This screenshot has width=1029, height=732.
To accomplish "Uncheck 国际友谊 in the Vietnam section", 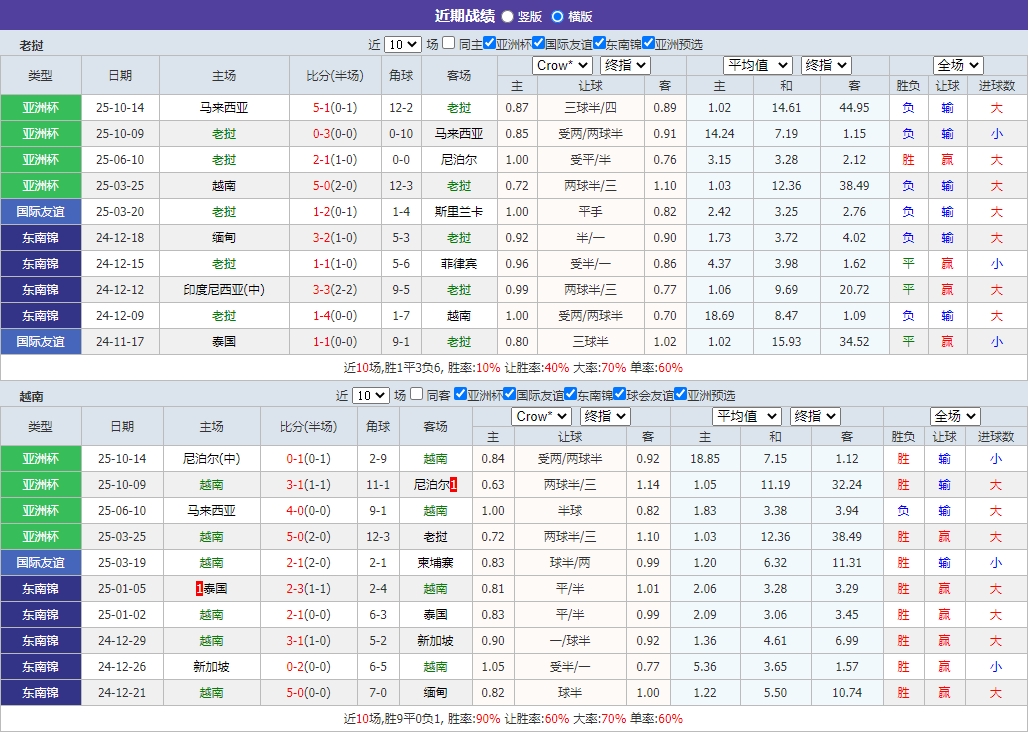I will coord(508,394).
